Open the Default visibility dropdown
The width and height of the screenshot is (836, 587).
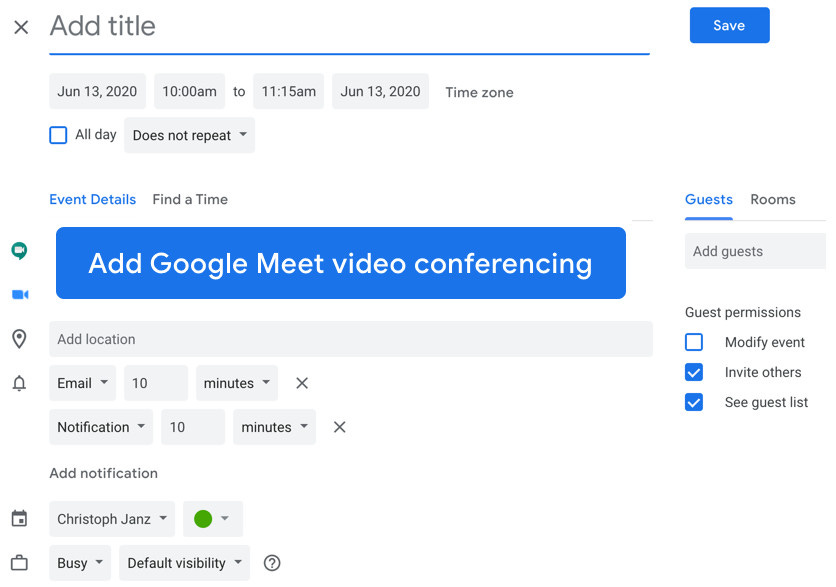[184, 563]
